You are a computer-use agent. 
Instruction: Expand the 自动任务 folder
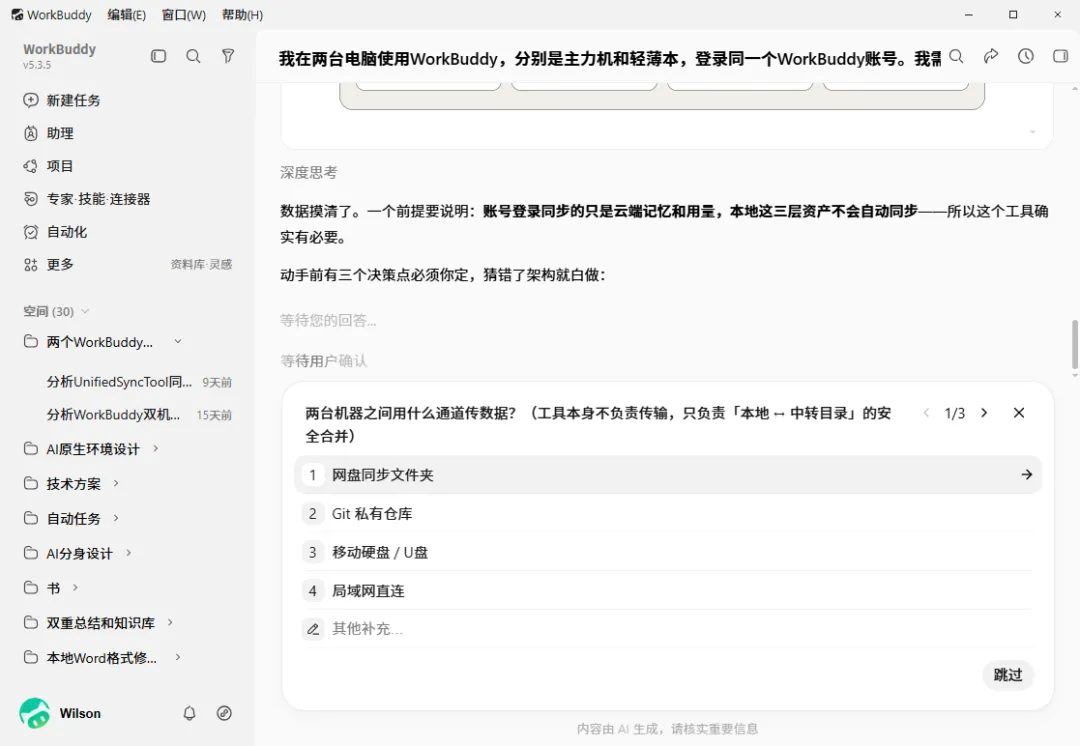(x=116, y=518)
